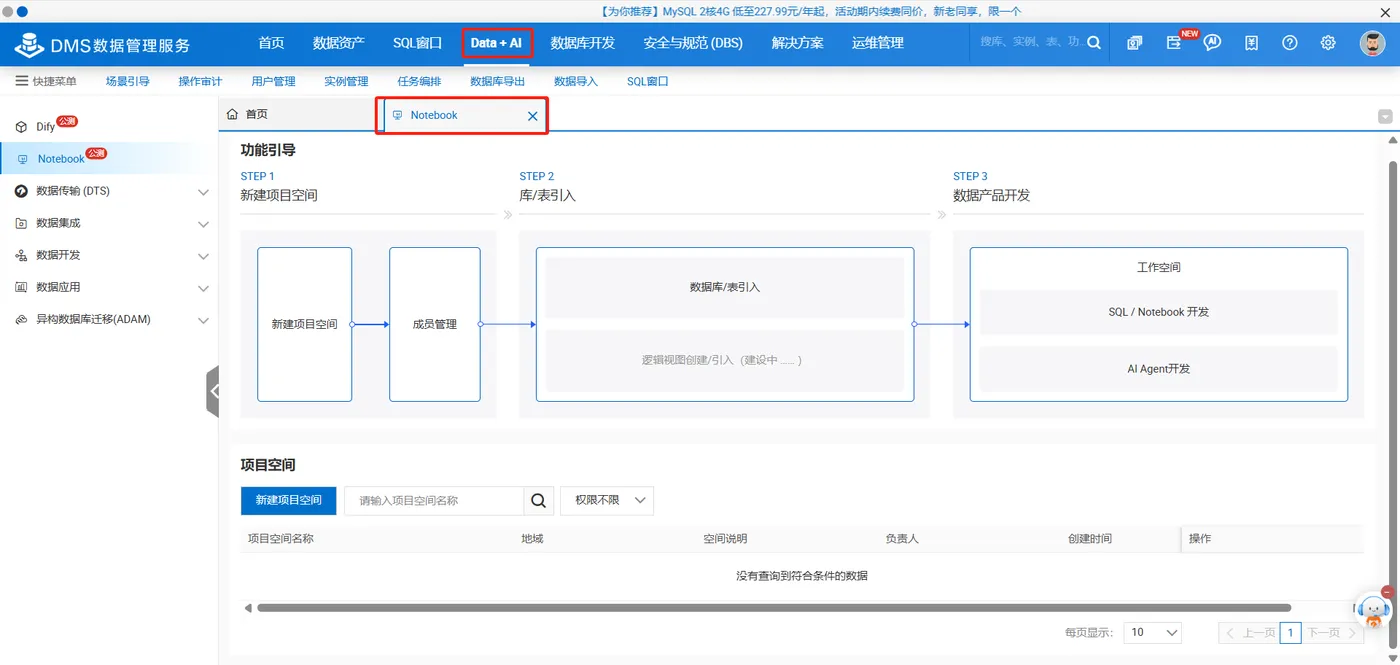Click the table's horizontal scrollbar thumb
Viewport: 1400px width, 665px height.
774,608
